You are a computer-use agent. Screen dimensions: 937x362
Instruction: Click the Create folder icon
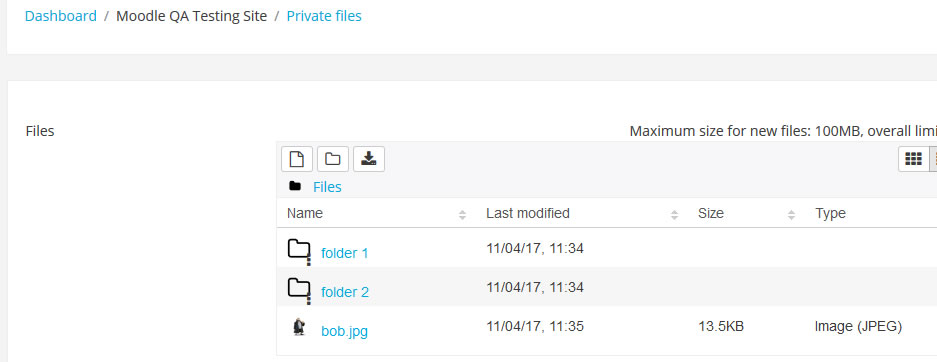coord(333,159)
